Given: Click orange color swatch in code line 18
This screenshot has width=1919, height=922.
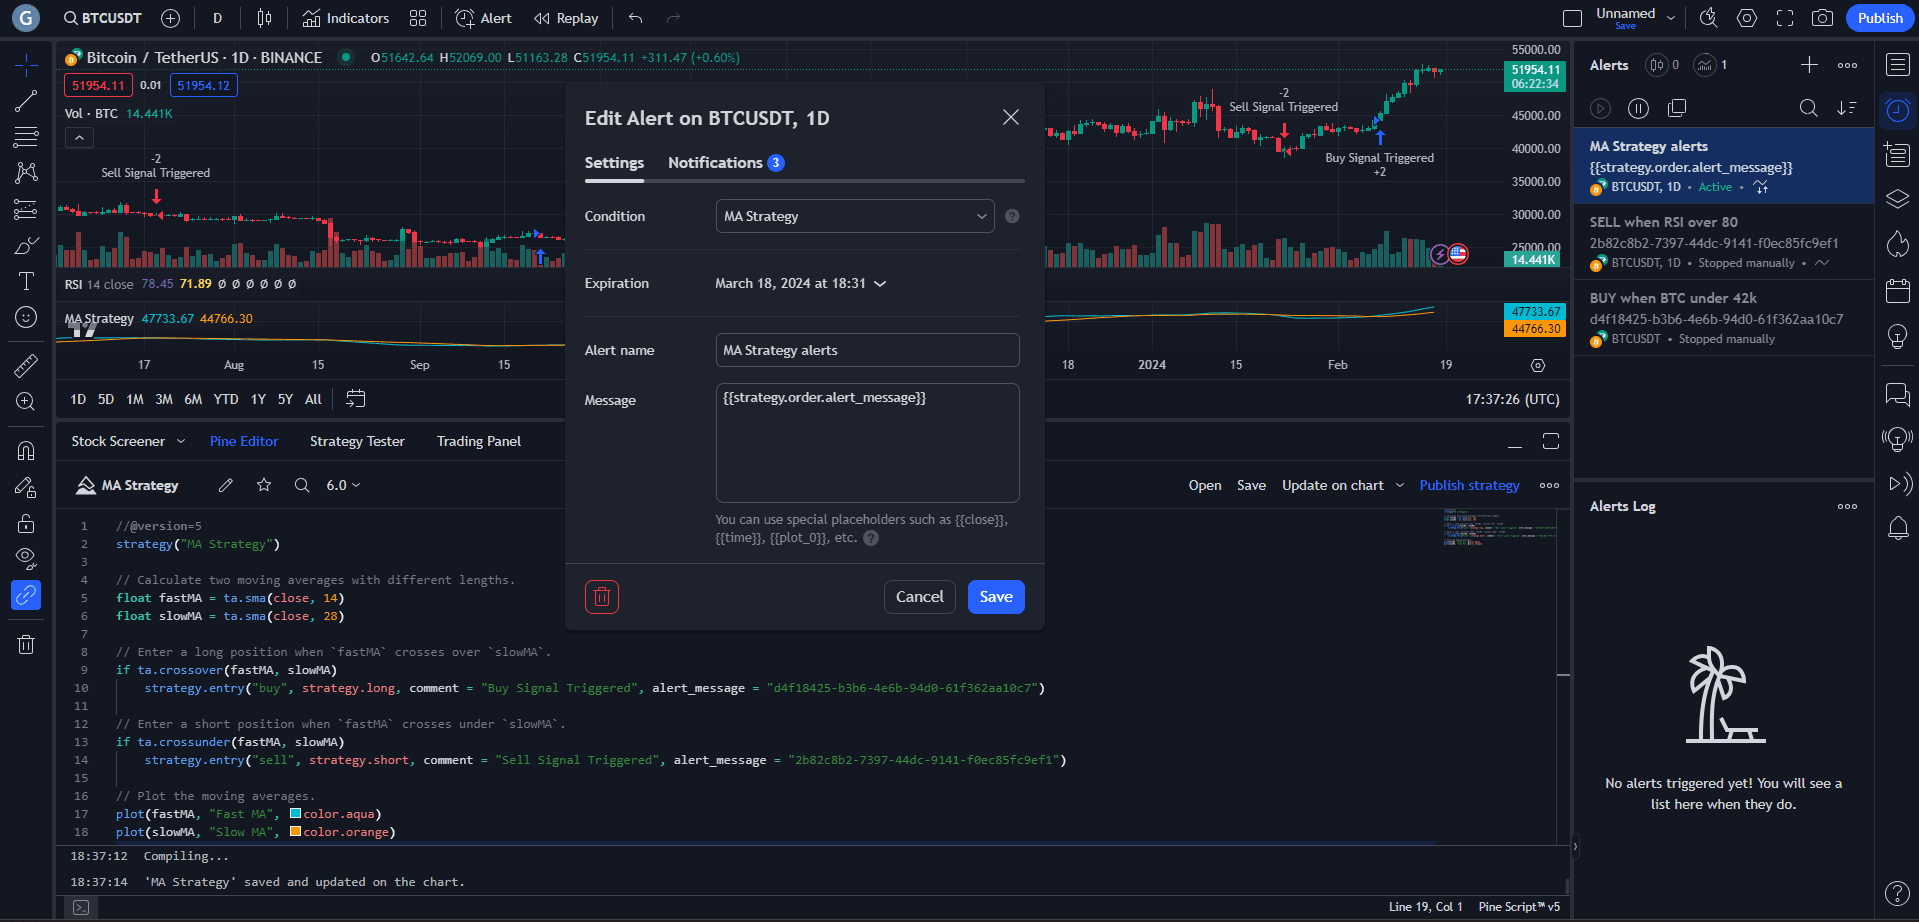Looking at the screenshot, I should point(296,832).
